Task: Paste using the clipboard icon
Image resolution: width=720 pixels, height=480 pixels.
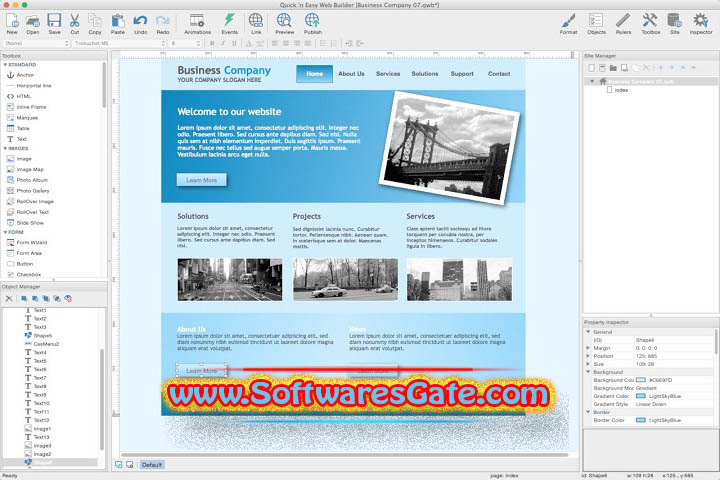Action: pyautogui.click(x=118, y=23)
